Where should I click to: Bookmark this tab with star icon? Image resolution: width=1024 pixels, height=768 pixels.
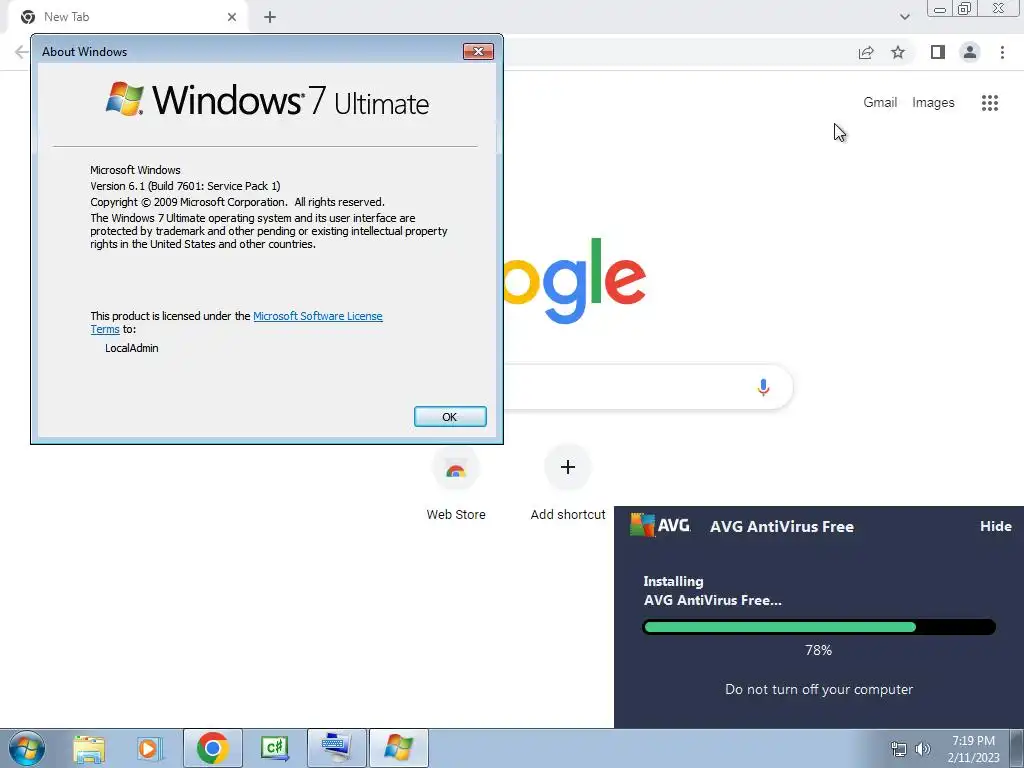(x=898, y=52)
